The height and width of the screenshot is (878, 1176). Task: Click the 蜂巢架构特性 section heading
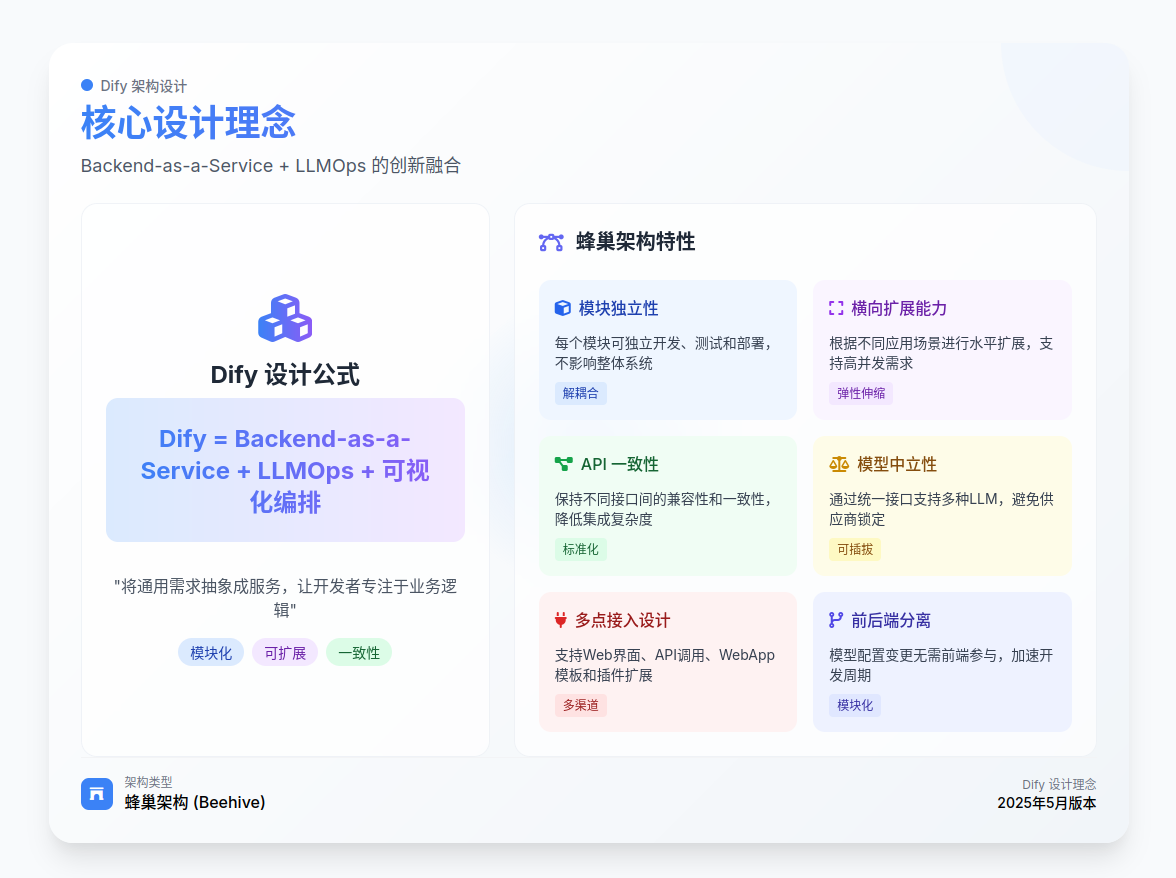pyautogui.click(x=635, y=241)
